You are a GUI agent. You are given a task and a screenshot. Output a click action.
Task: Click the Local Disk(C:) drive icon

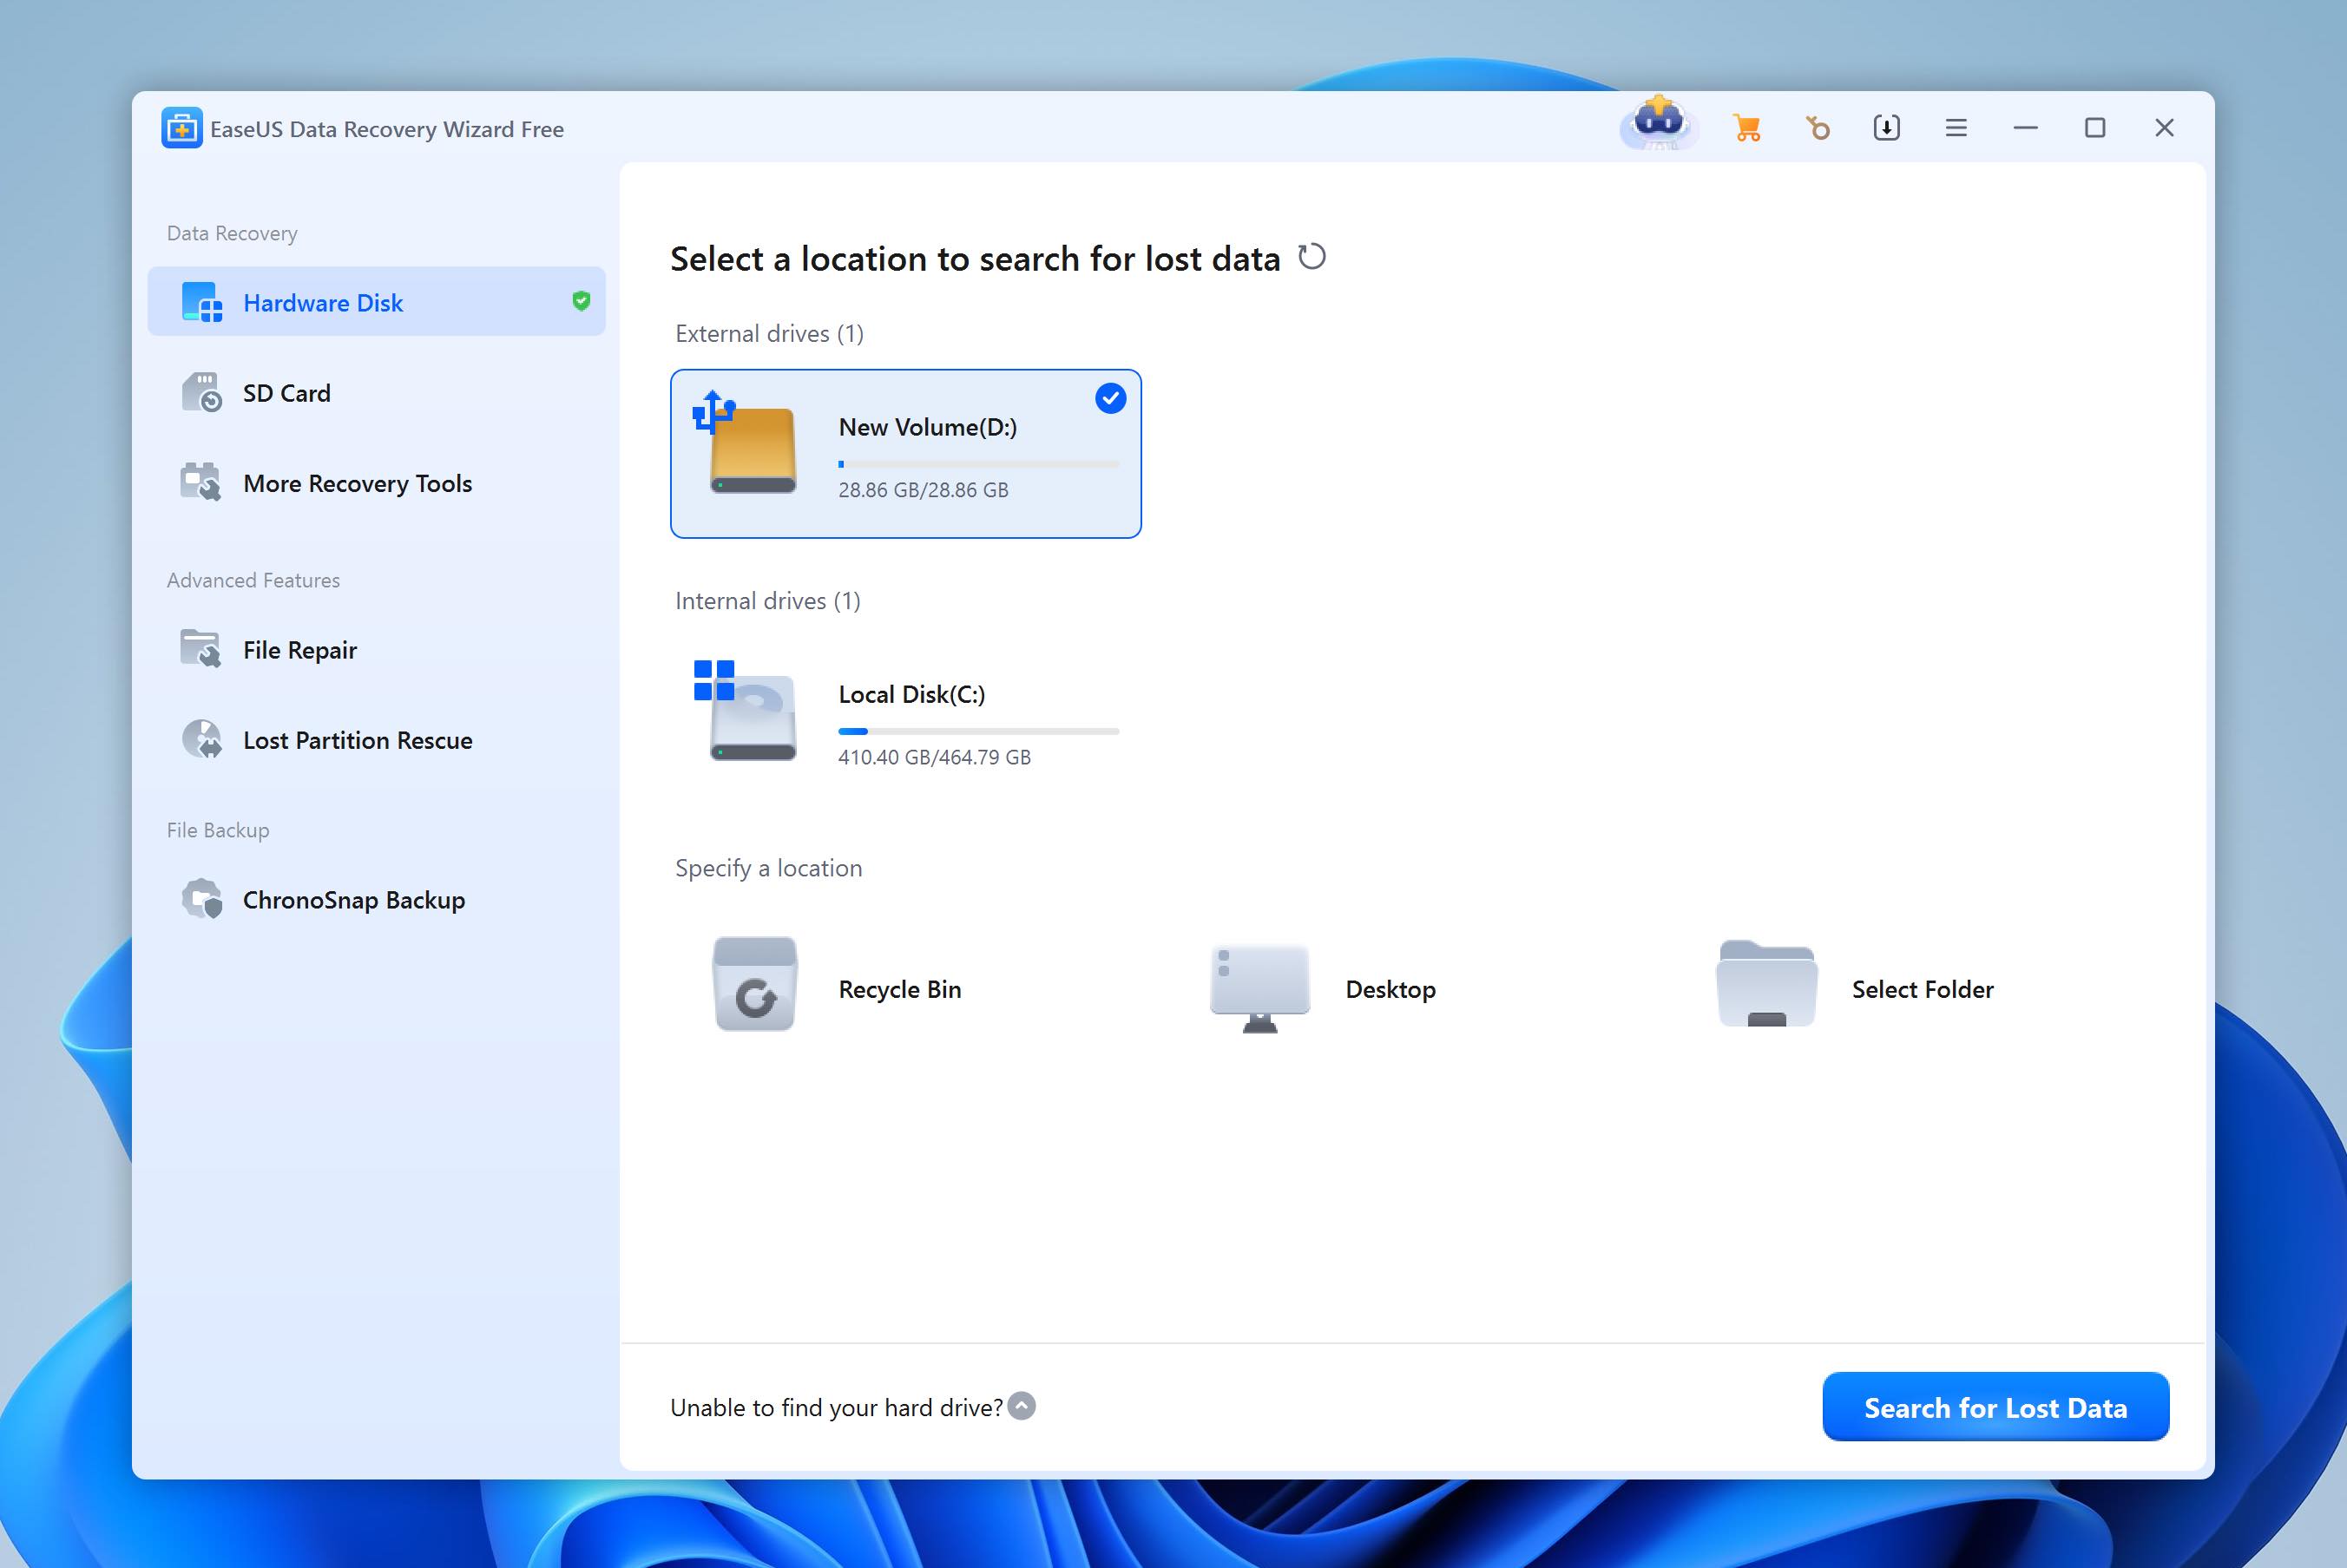click(746, 710)
